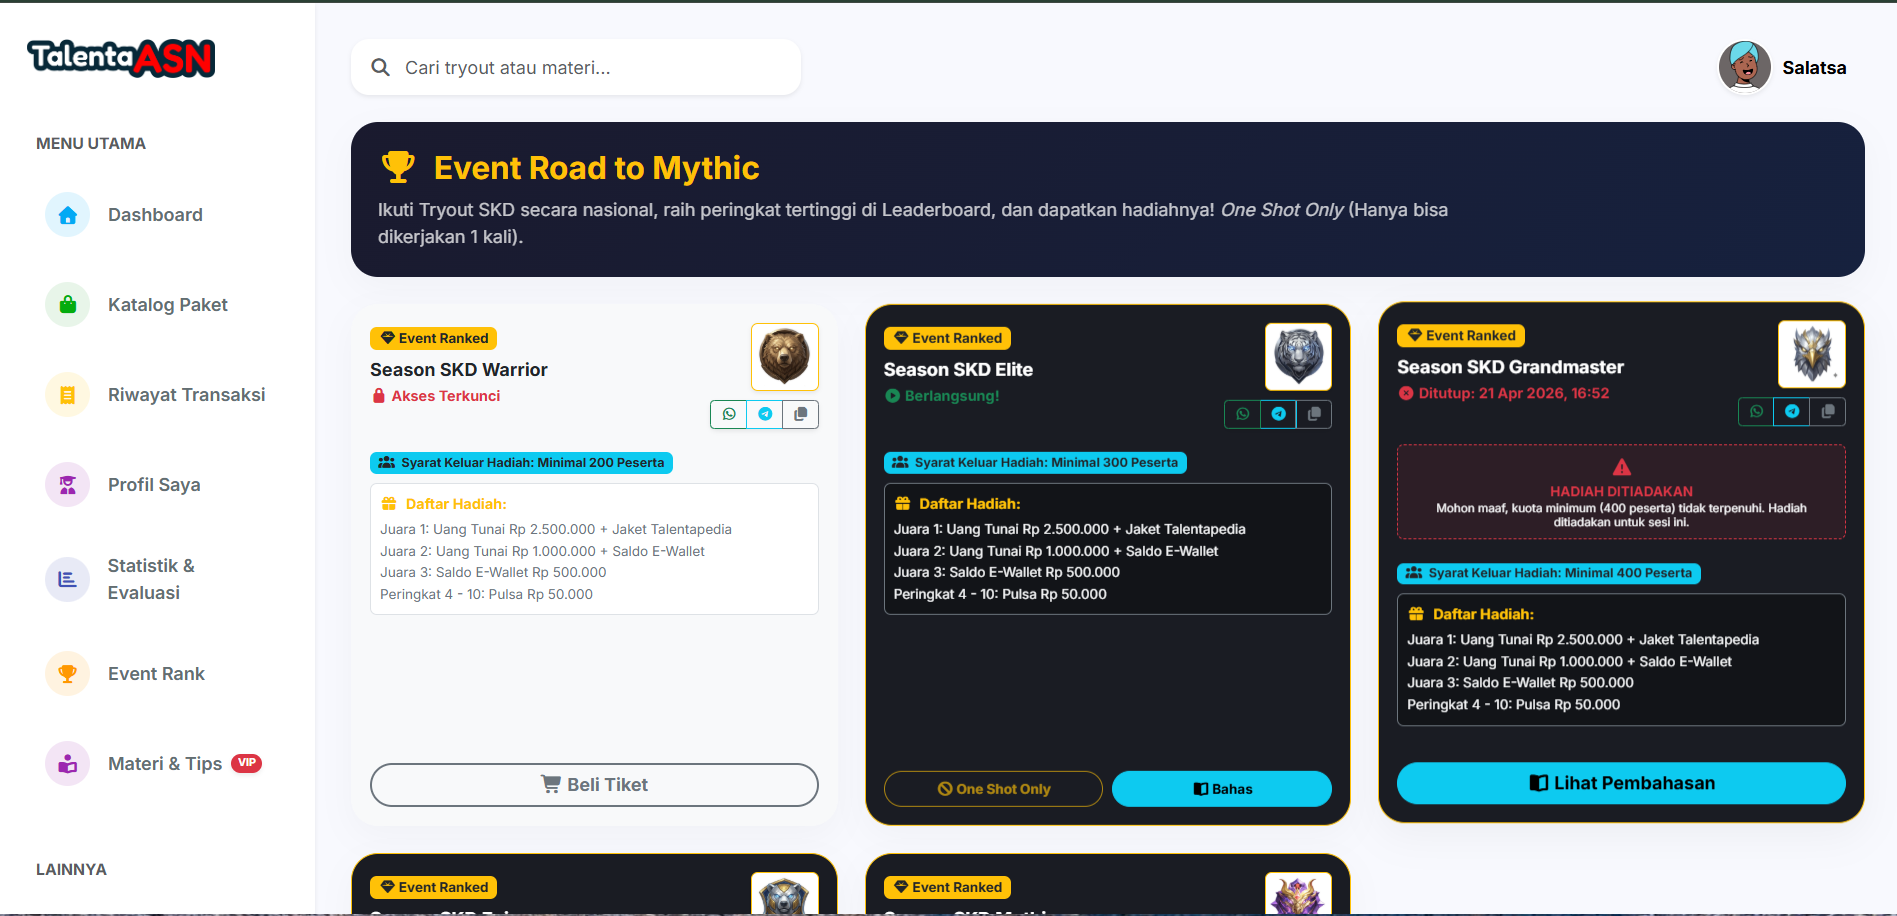Viewport: 1897px width, 916px height.
Task: Select the Profil Saya person icon
Action: (67, 484)
